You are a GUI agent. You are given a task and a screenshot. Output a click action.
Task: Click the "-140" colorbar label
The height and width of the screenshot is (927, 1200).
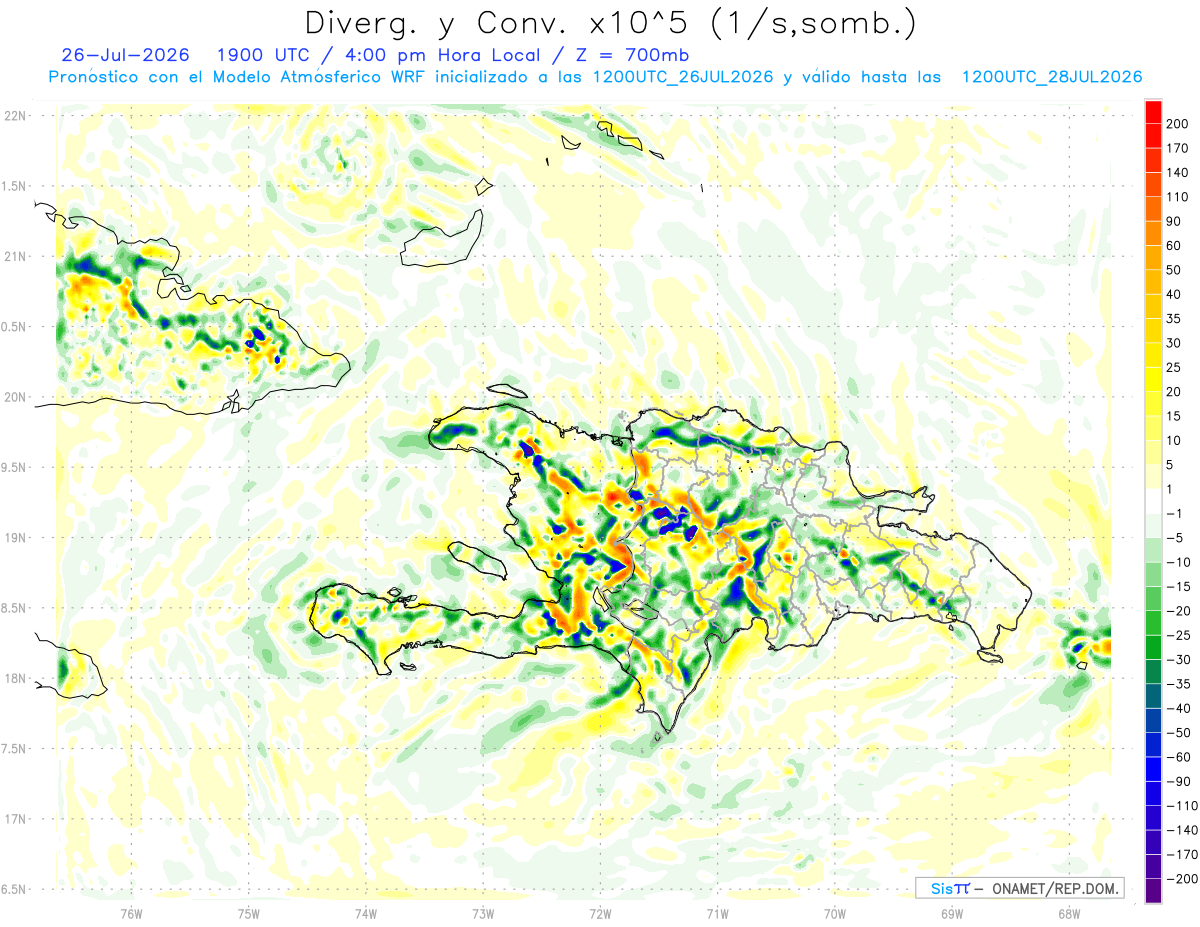[x=1181, y=830]
